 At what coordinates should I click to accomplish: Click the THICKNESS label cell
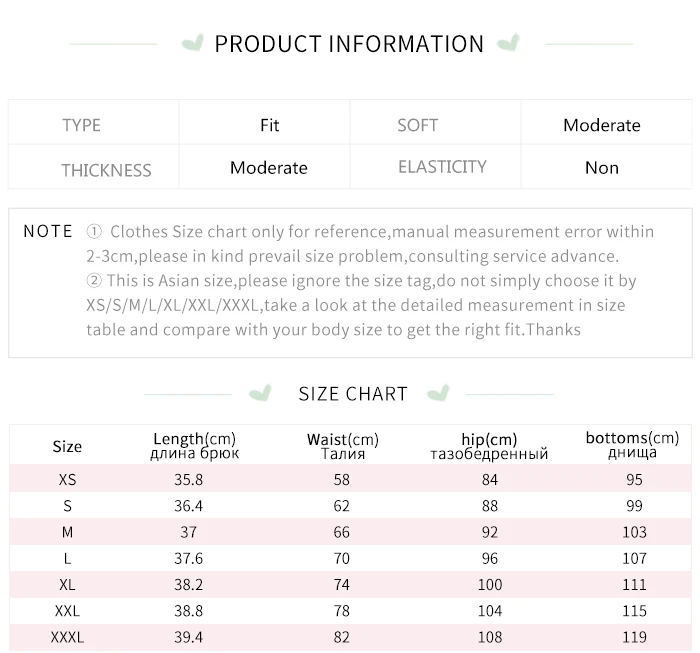tap(106, 169)
